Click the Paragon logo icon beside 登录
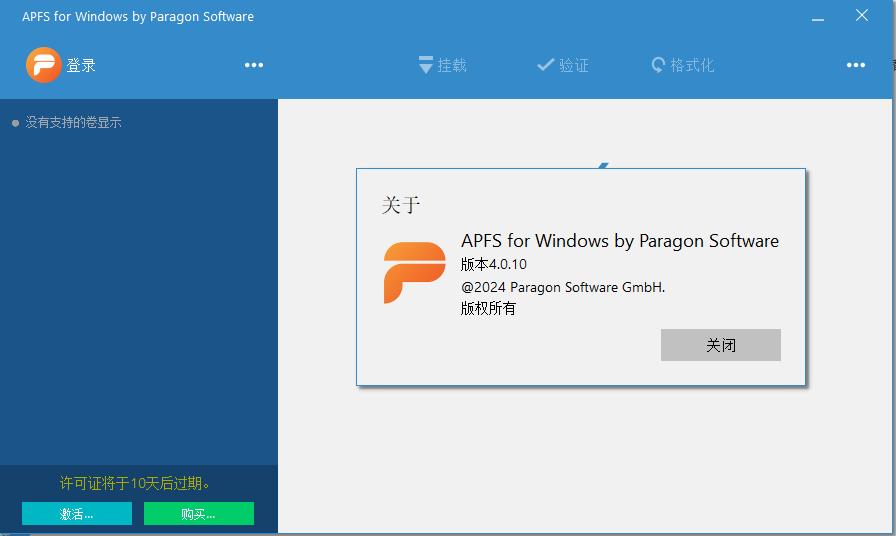 tap(43, 65)
